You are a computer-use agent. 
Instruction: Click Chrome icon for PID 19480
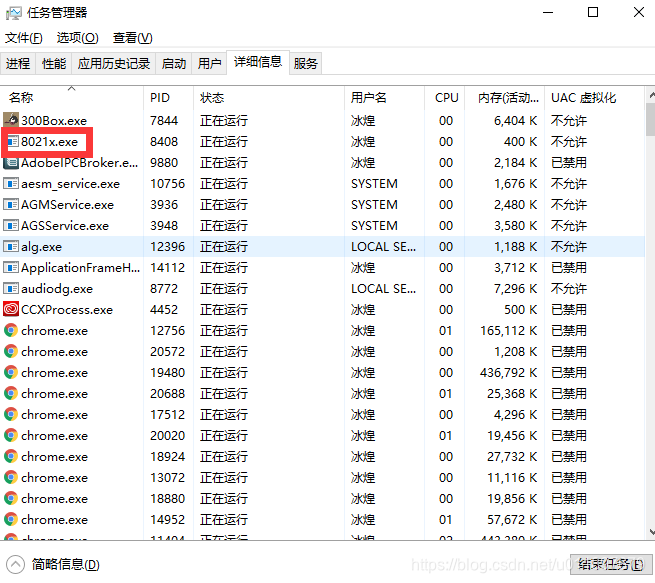11,373
